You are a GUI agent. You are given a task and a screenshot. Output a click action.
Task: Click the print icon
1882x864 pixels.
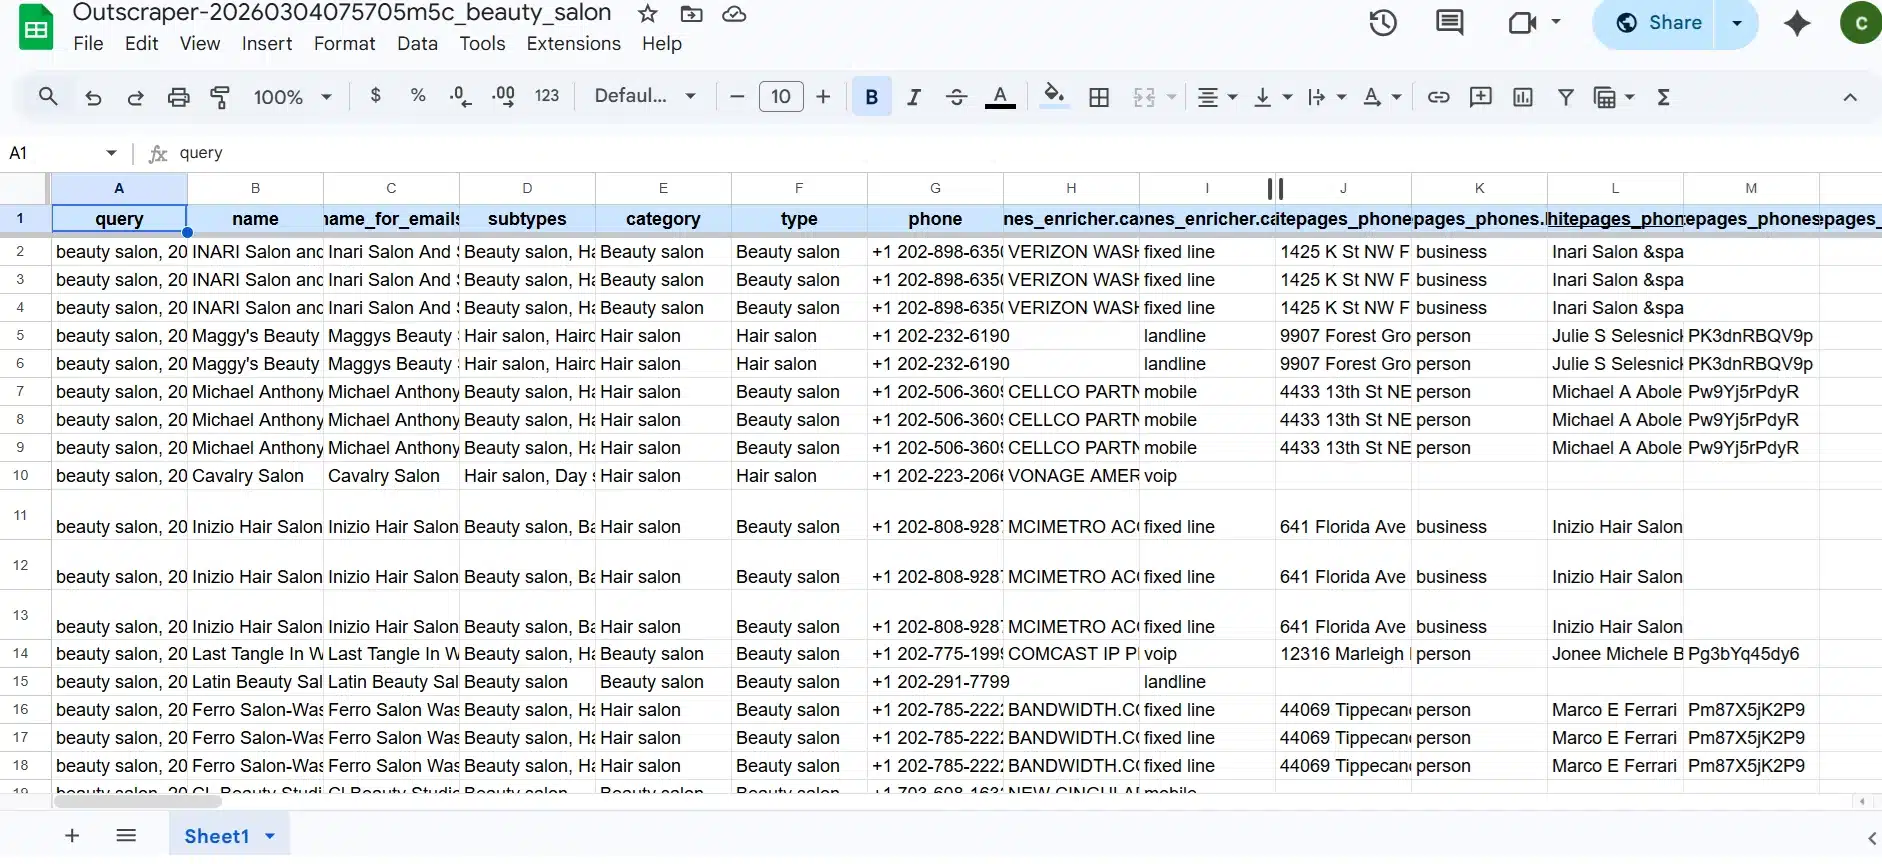[178, 97]
